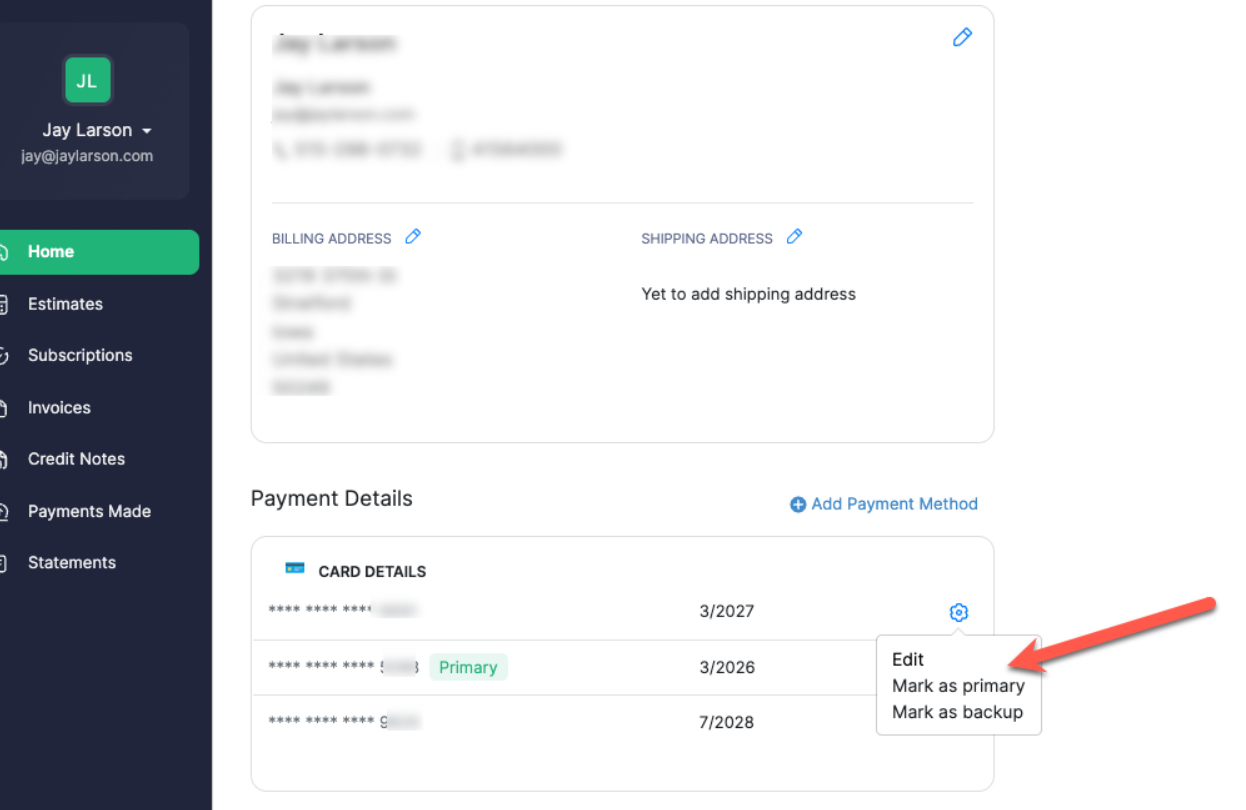Open the gear settings for the 3/2027 card
Viewport: 1246px width, 810px height.
point(958,612)
